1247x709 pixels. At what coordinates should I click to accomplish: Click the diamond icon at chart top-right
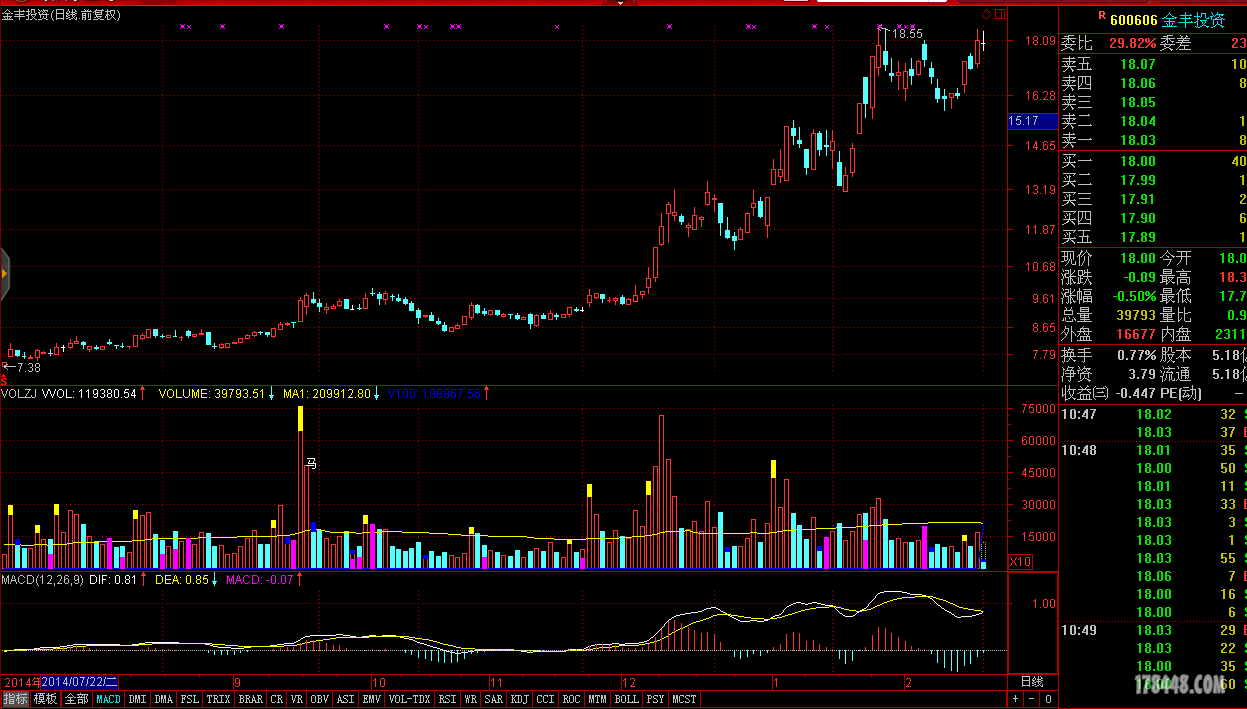pos(986,14)
